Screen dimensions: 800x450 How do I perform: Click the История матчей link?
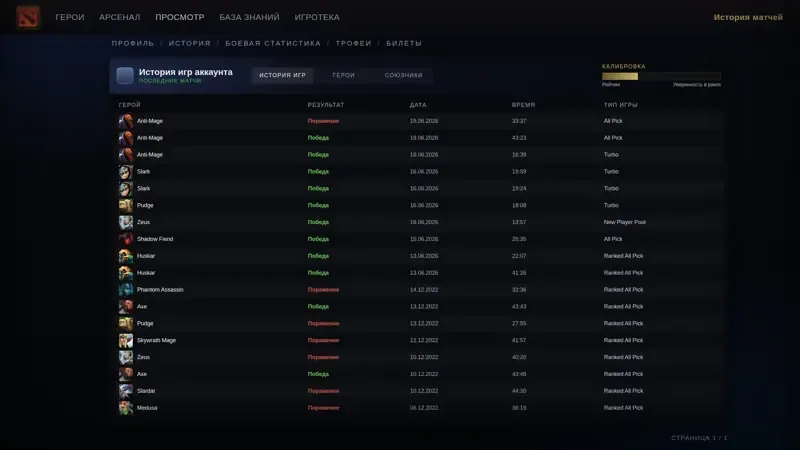[748, 17]
